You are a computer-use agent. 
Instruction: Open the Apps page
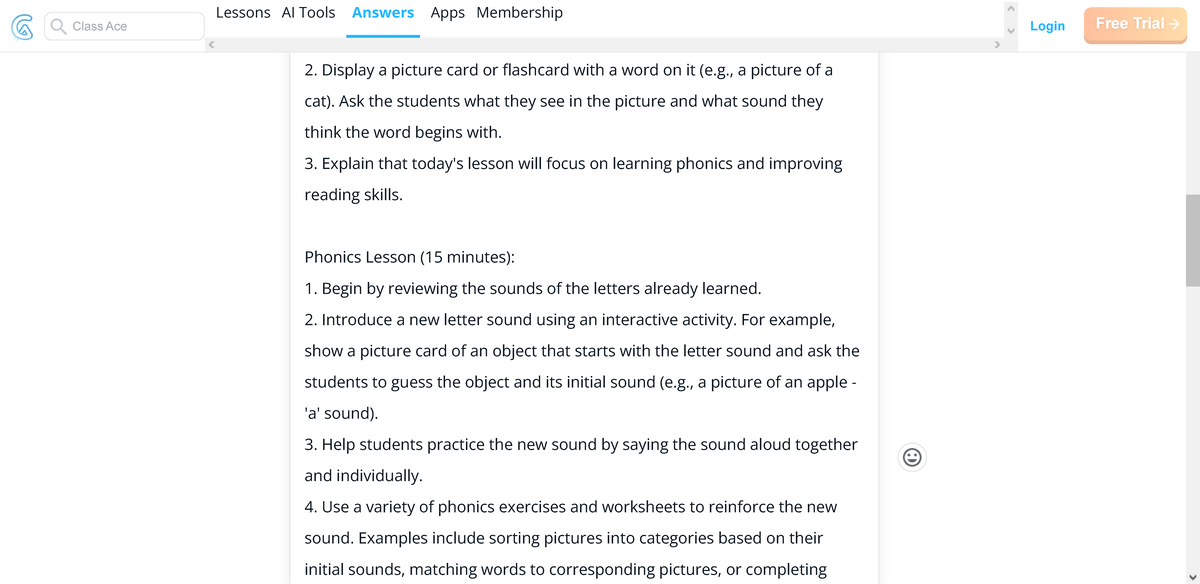447,13
